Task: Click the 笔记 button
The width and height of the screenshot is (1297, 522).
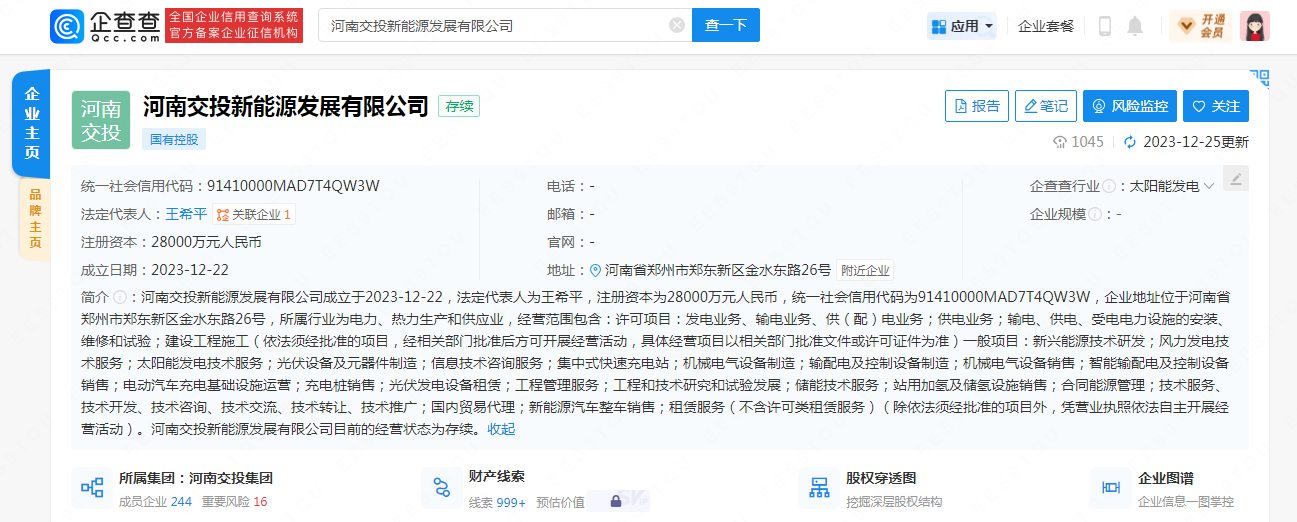Action: pos(1046,106)
